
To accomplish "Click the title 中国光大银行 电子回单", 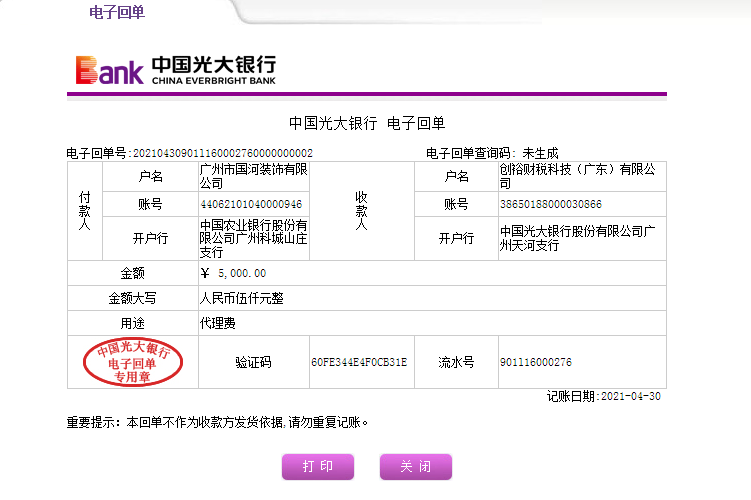I will (367, 123).
